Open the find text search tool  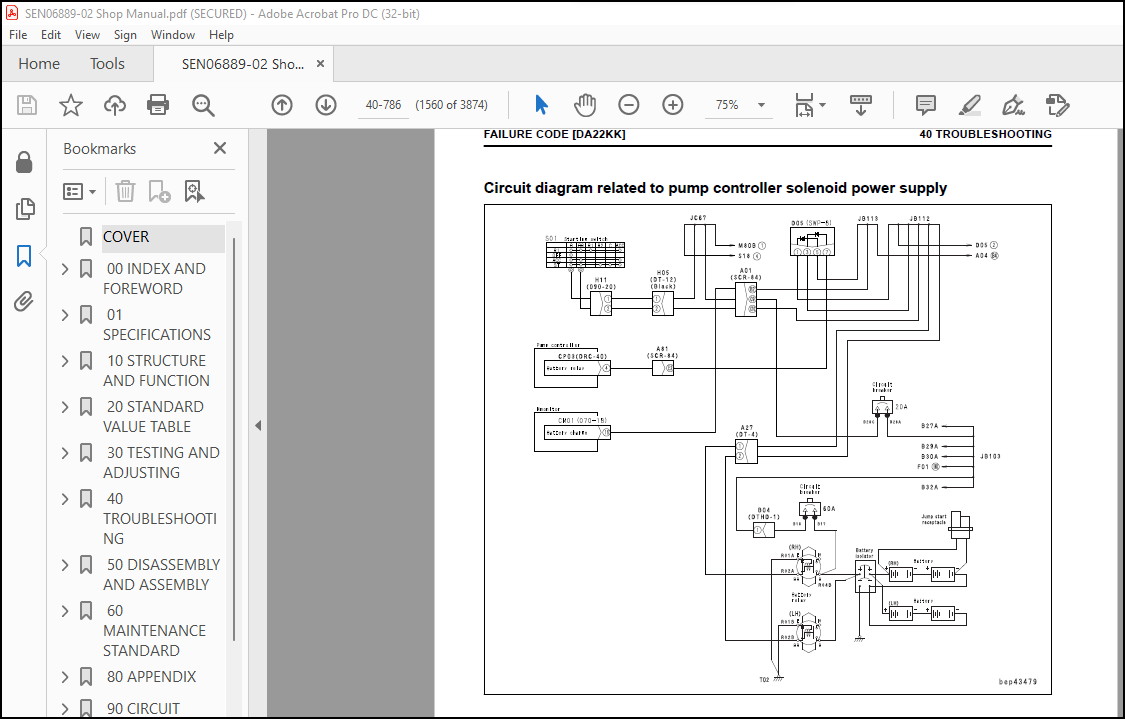[x=203, y=105]
